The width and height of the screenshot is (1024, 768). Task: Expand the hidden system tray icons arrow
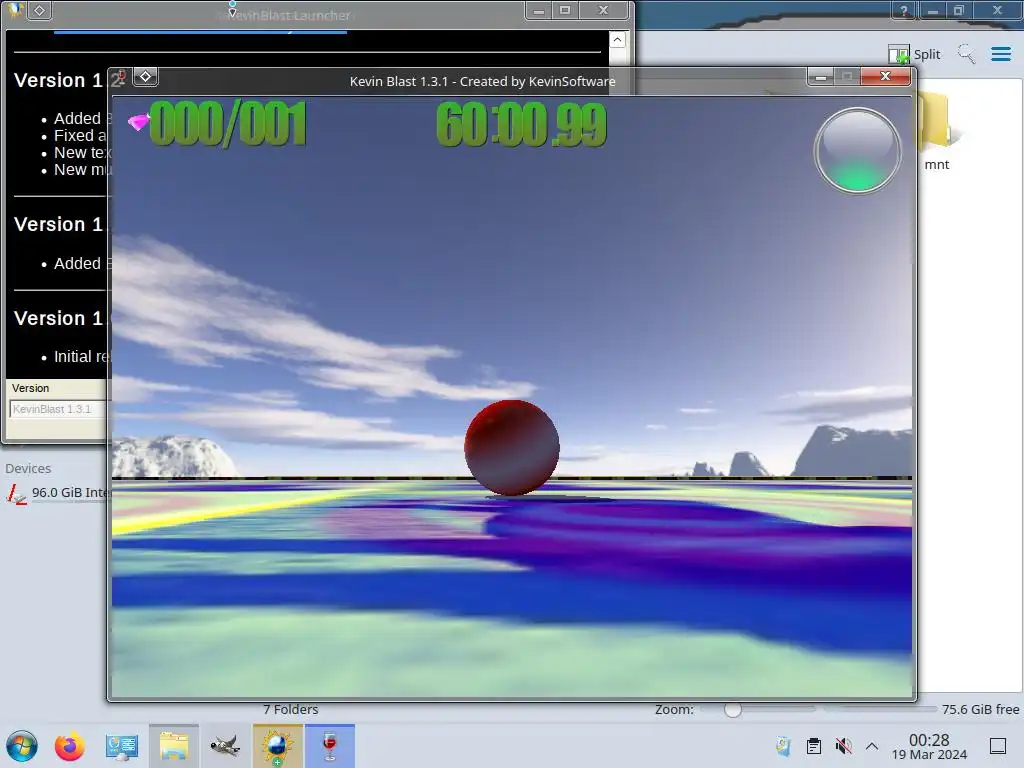tap(872, 746)
